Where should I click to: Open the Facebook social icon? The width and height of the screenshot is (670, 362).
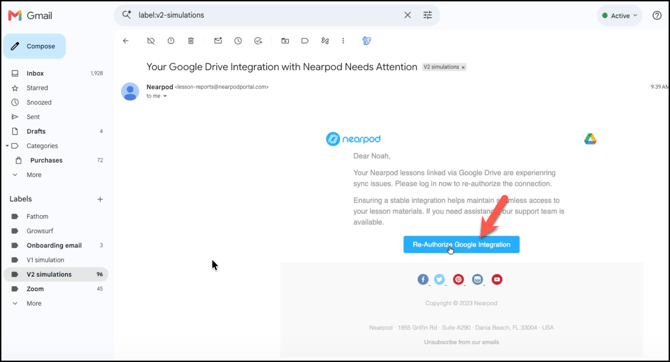tap(423, 279)
